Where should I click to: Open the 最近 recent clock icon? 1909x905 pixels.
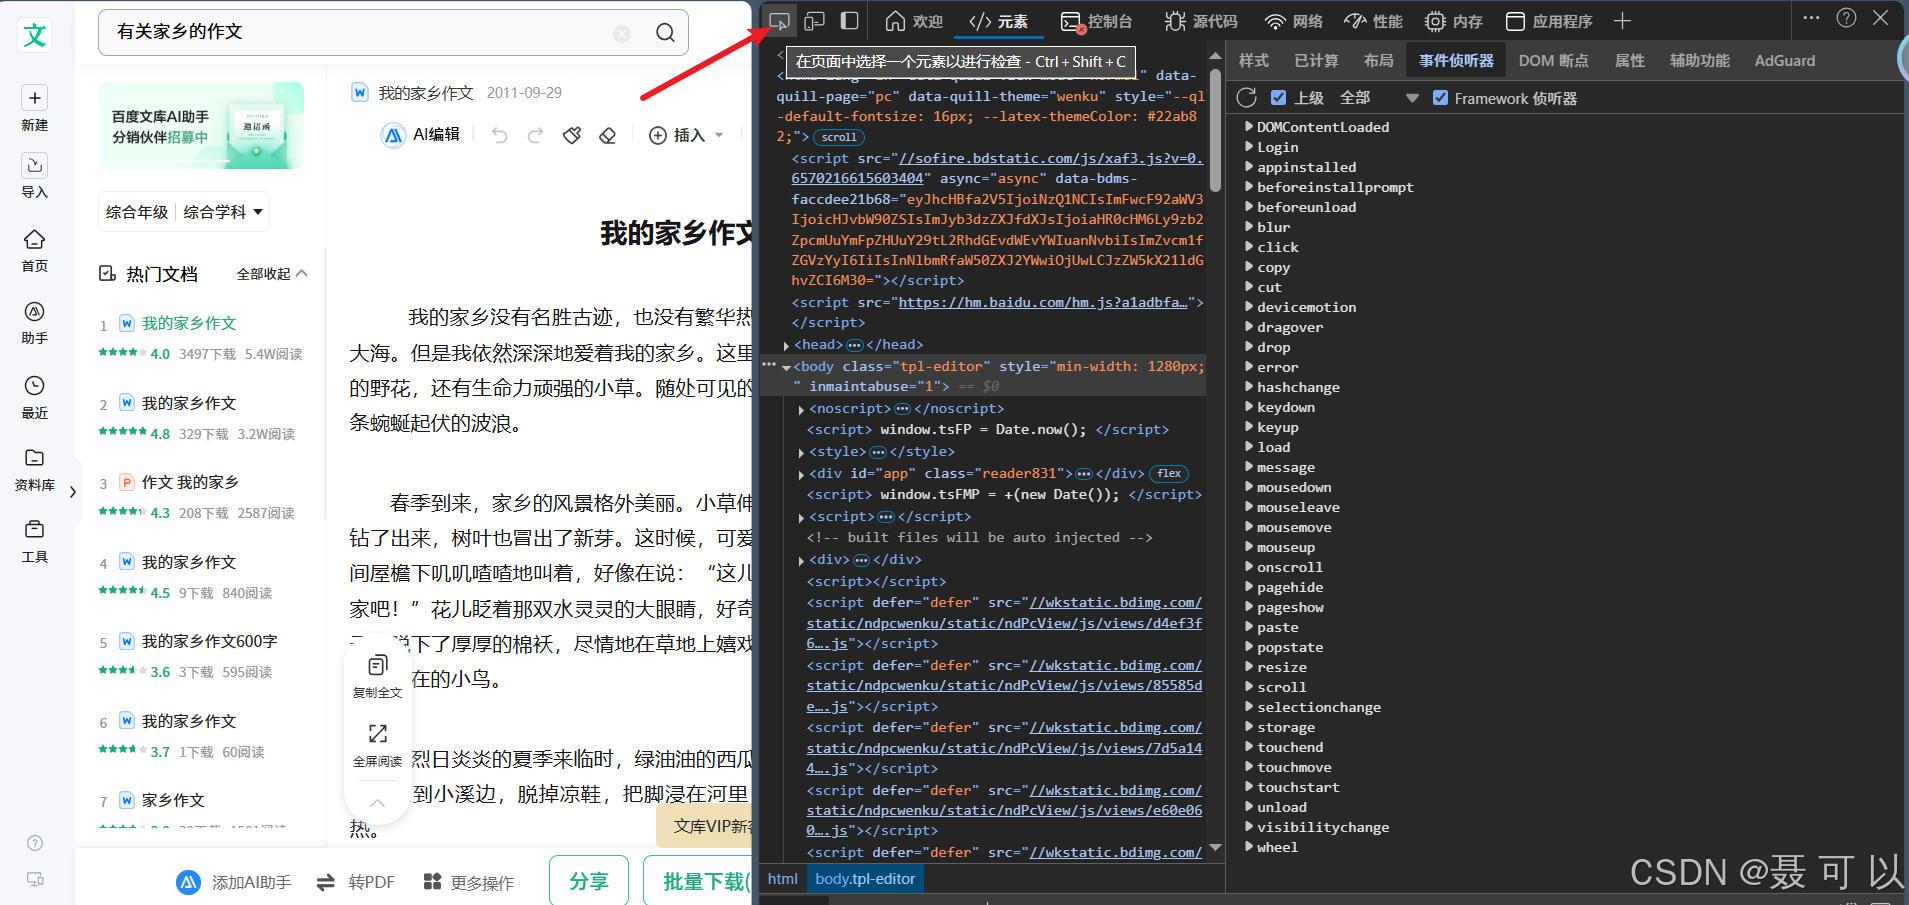35,386
